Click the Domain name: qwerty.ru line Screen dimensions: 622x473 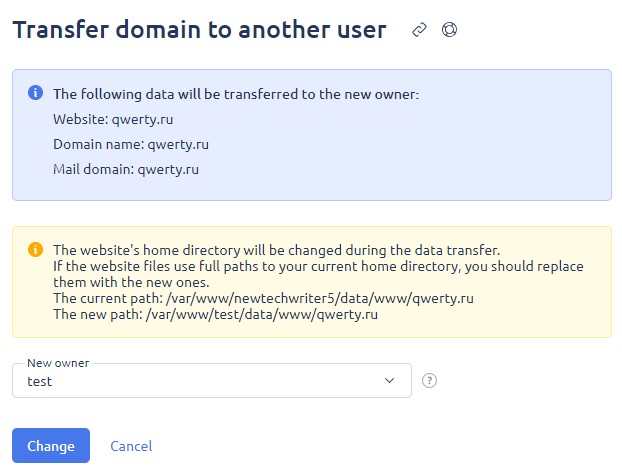[131, 144]
